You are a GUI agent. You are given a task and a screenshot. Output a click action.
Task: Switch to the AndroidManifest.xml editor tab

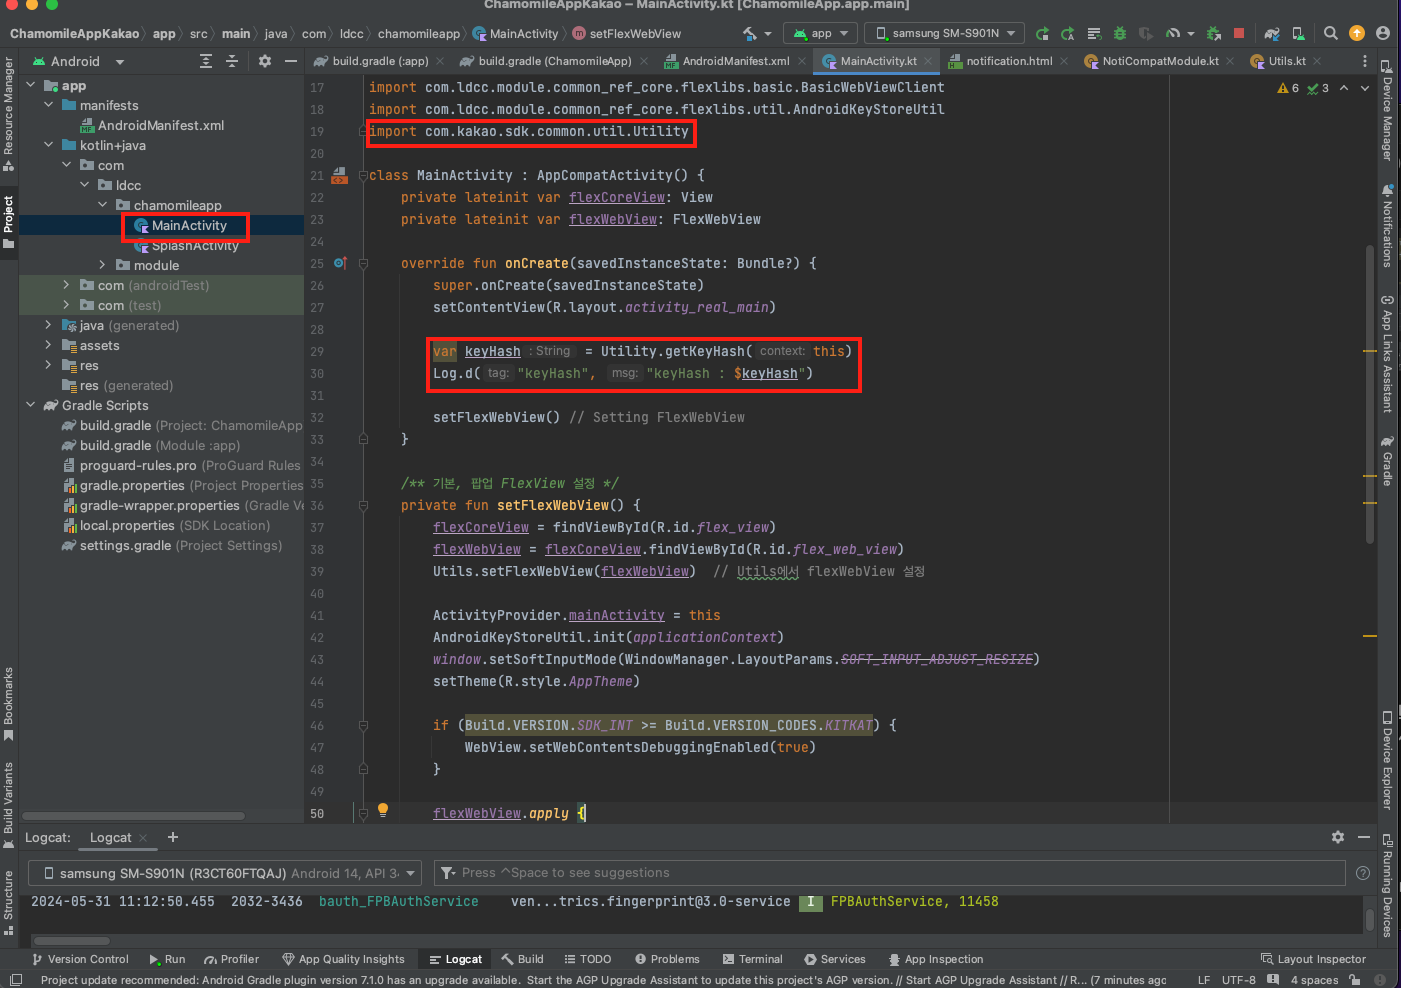[734, 61]
